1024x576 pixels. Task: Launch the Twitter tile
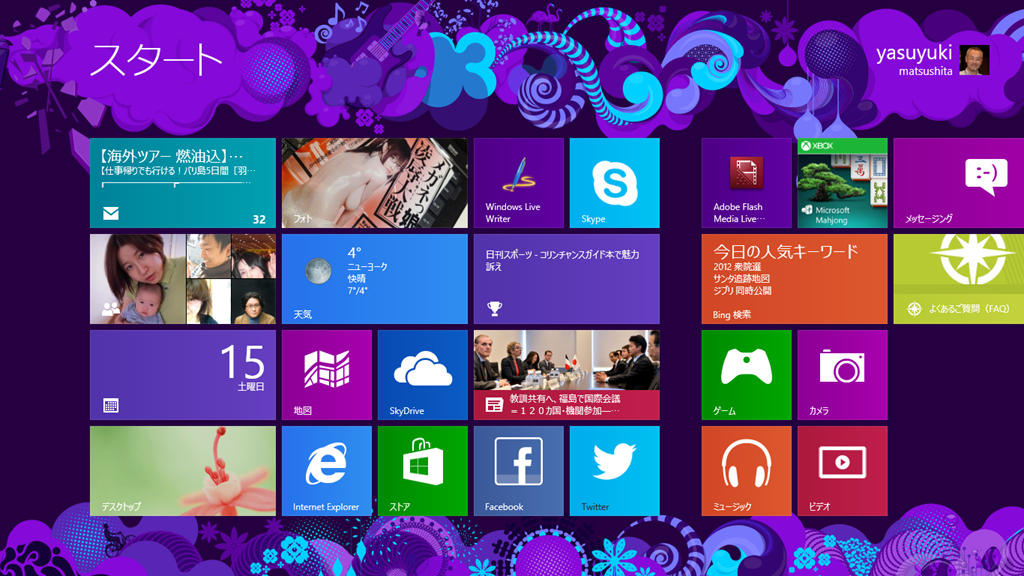pyautogui.click(x=615, y=471)
